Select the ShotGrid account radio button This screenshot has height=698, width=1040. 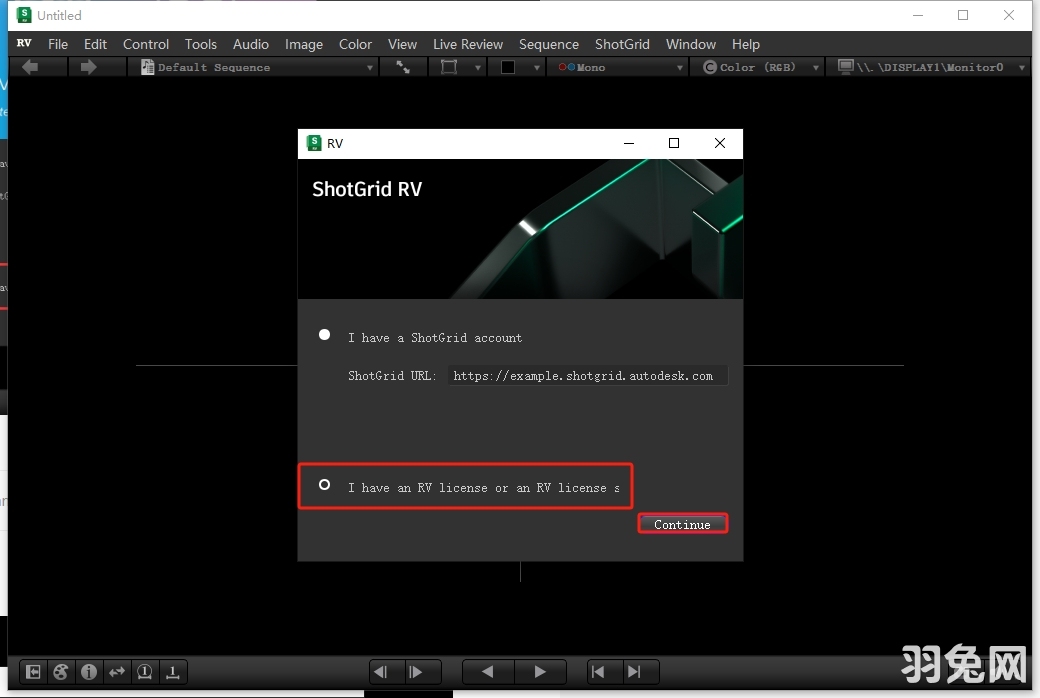324,334
